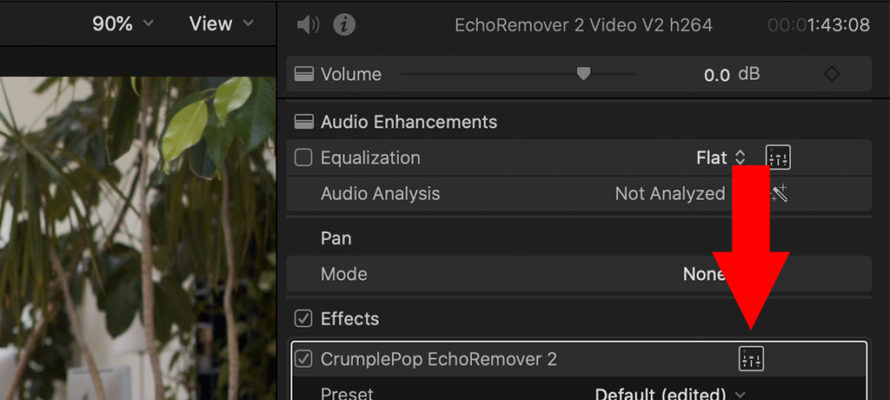Click the video viewer plant image
890x400 pixels.
point(137,238)
